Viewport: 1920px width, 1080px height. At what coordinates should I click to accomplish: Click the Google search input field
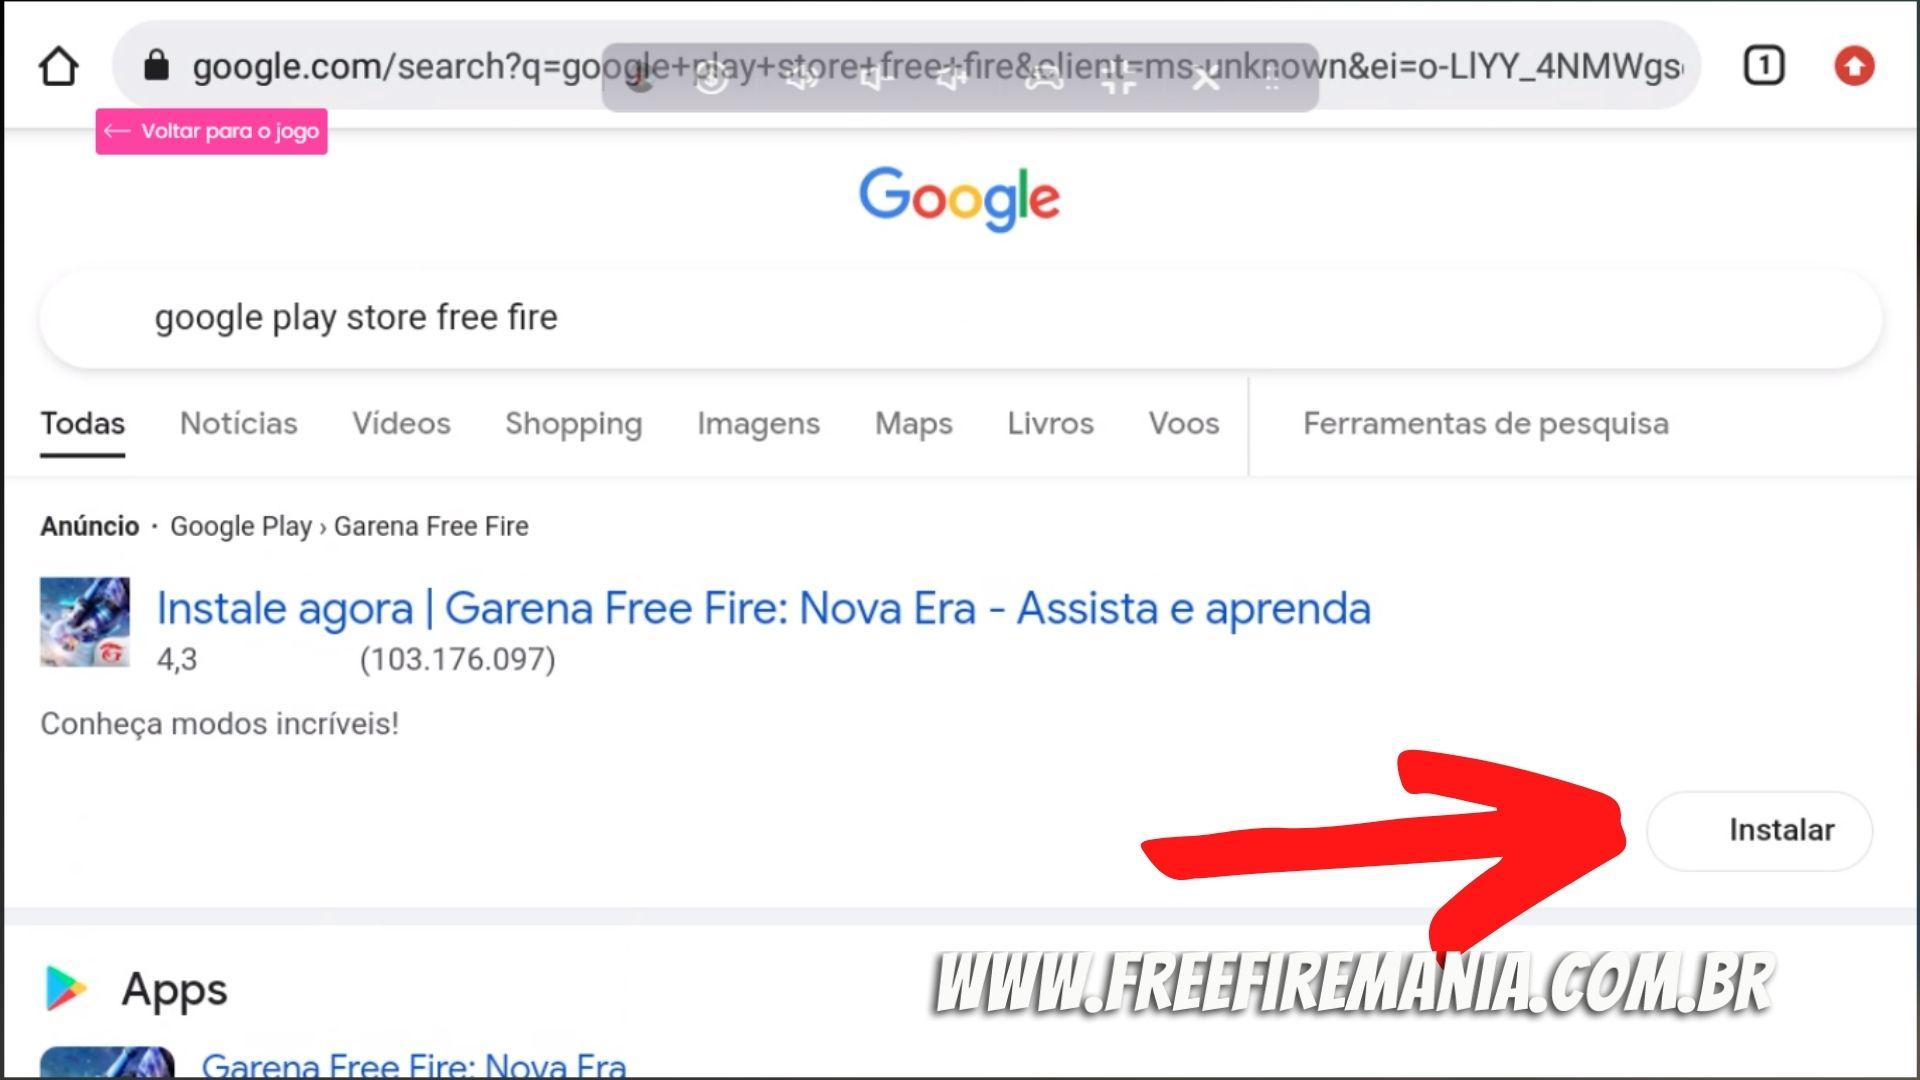[959, 316]
